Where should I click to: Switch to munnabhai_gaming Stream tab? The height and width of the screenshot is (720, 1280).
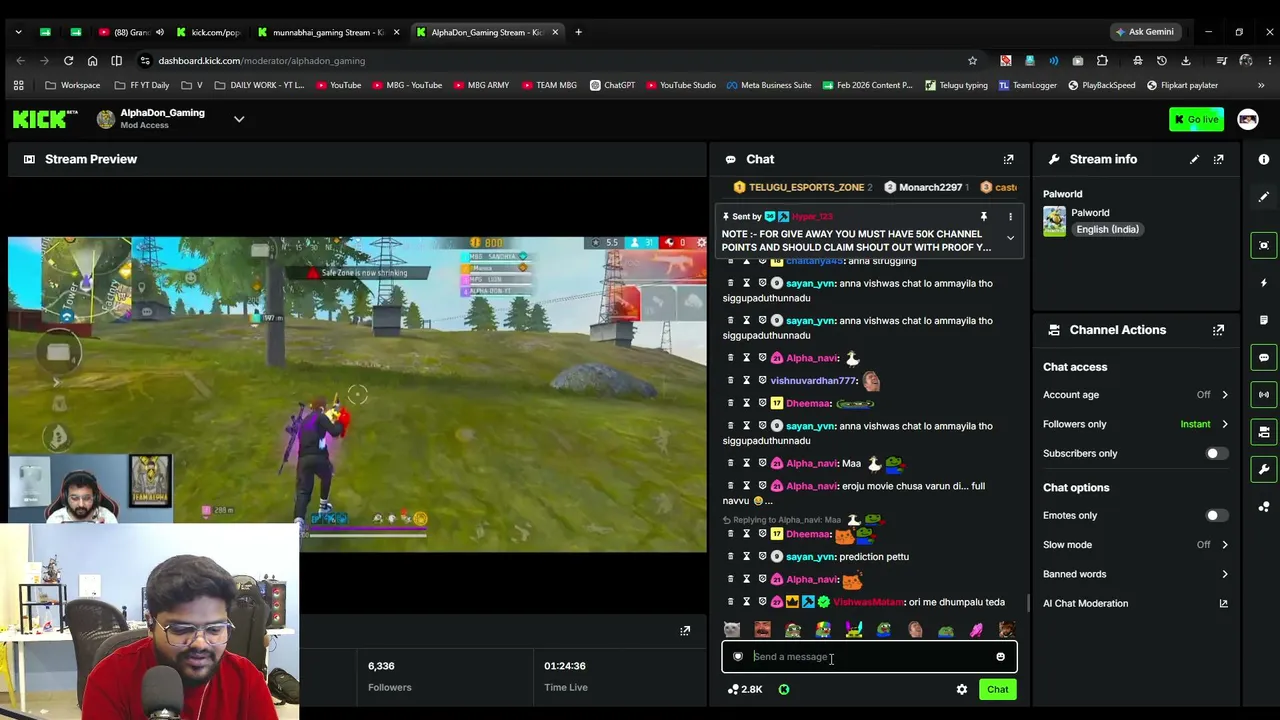(328, 32)
